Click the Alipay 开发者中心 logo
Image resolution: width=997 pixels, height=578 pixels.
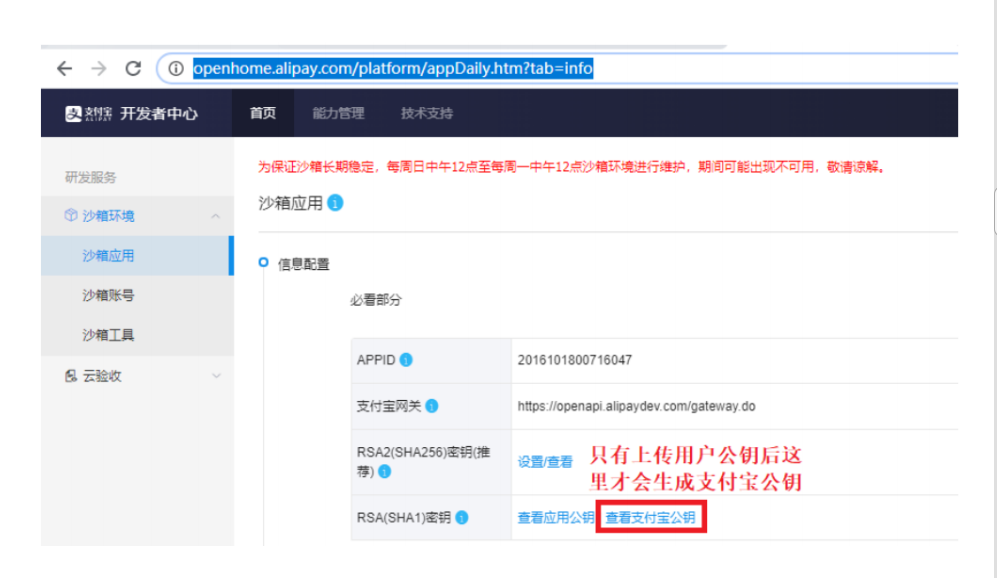(x=132, y=113)
